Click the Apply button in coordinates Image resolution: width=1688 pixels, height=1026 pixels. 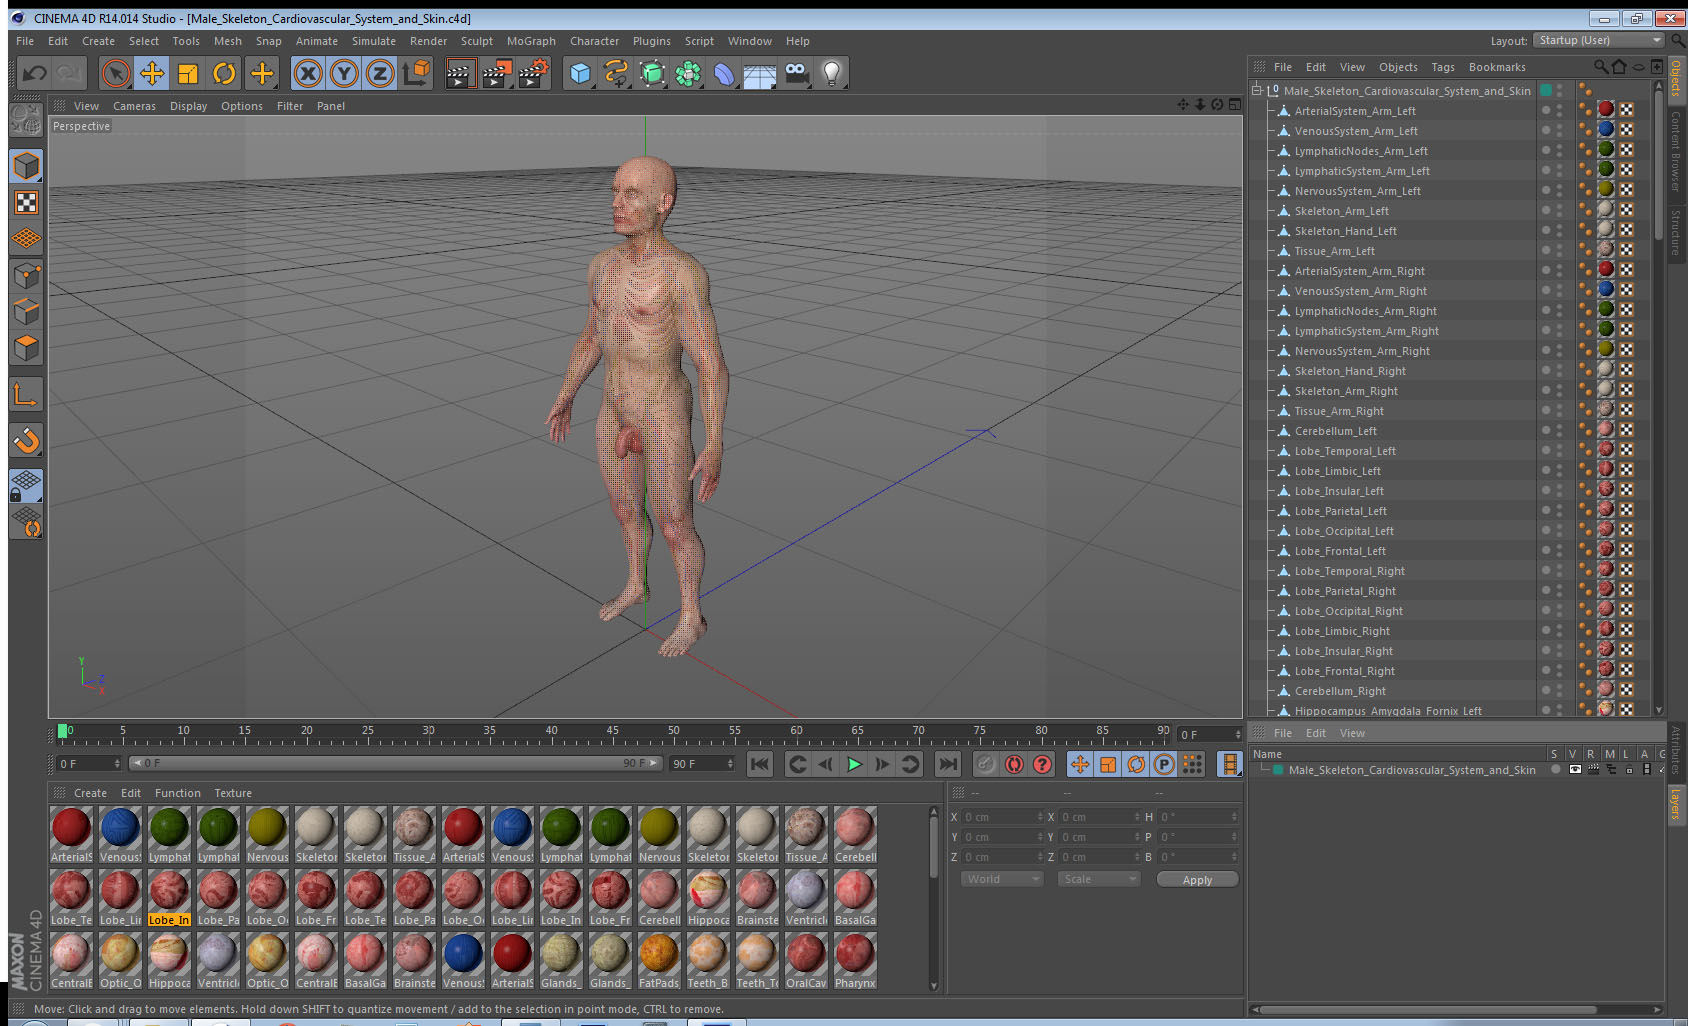[x=1197, y=880]
